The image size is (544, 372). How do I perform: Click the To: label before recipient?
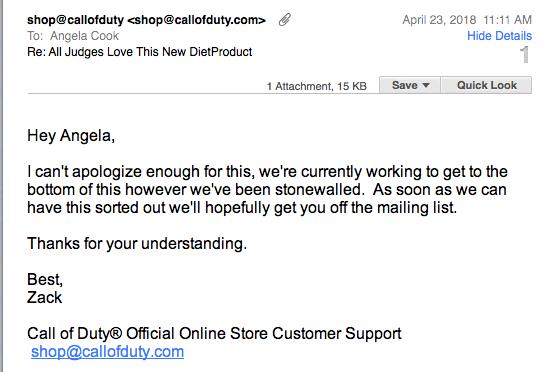pos(35,36)
